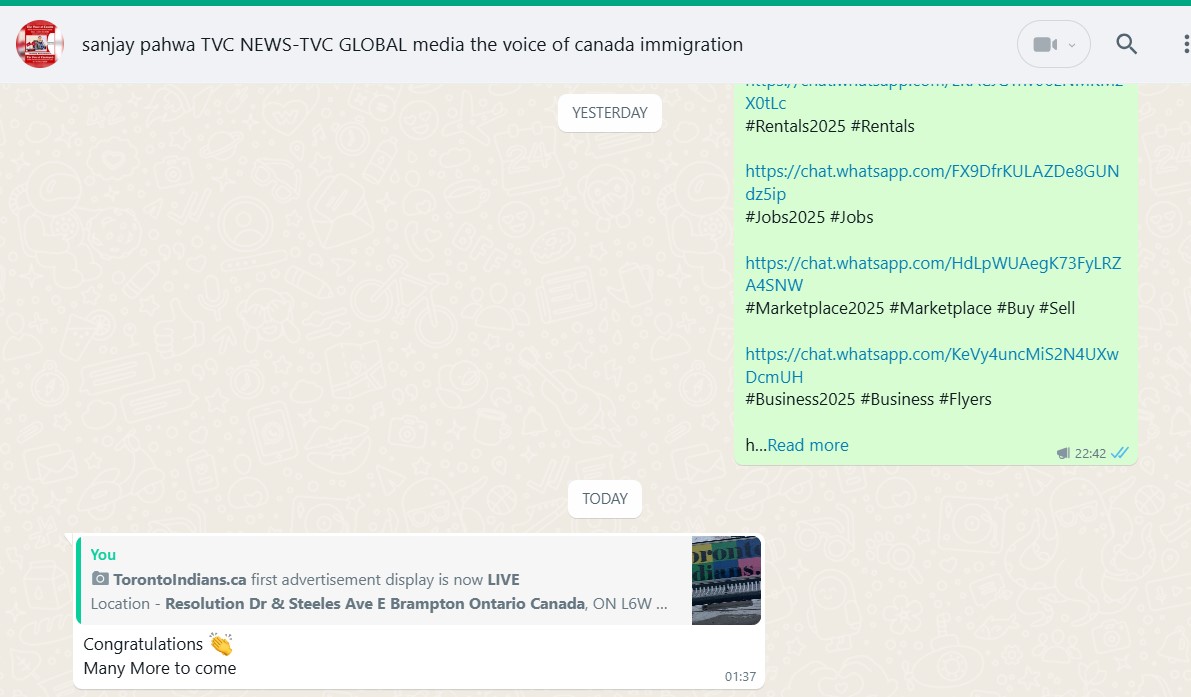1191x697 pixels.
Task: Open the three-dot chat menu
Action: pyautogui.click(x=1185, y=45)
